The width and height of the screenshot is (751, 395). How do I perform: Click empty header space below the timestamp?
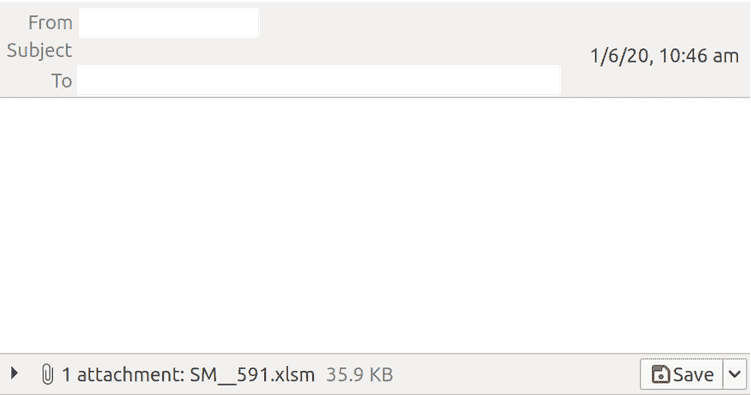[x=666, y=81]
